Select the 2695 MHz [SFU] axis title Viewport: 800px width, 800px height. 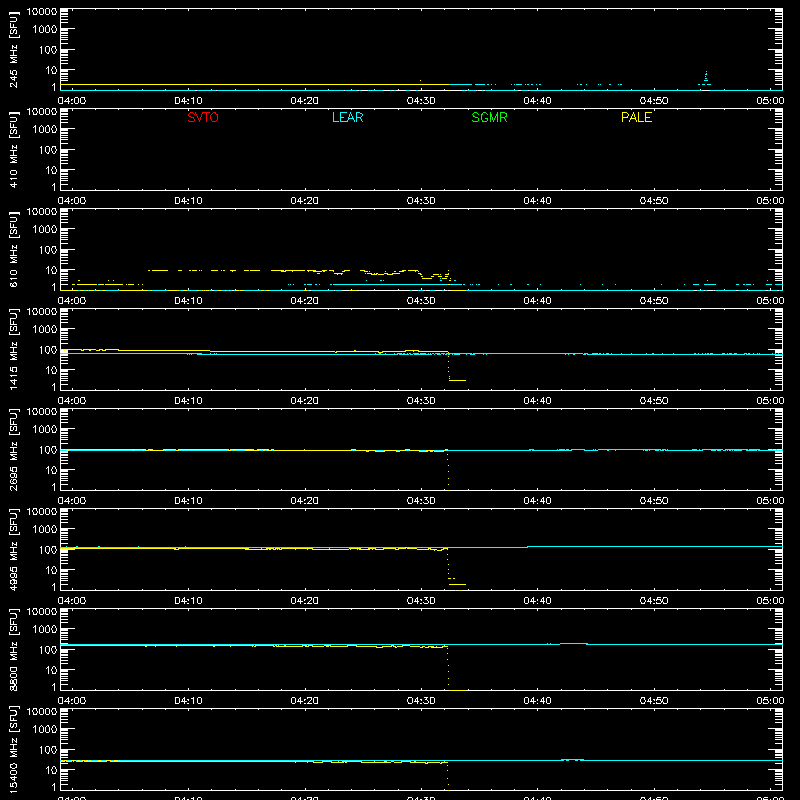[13, 449]
